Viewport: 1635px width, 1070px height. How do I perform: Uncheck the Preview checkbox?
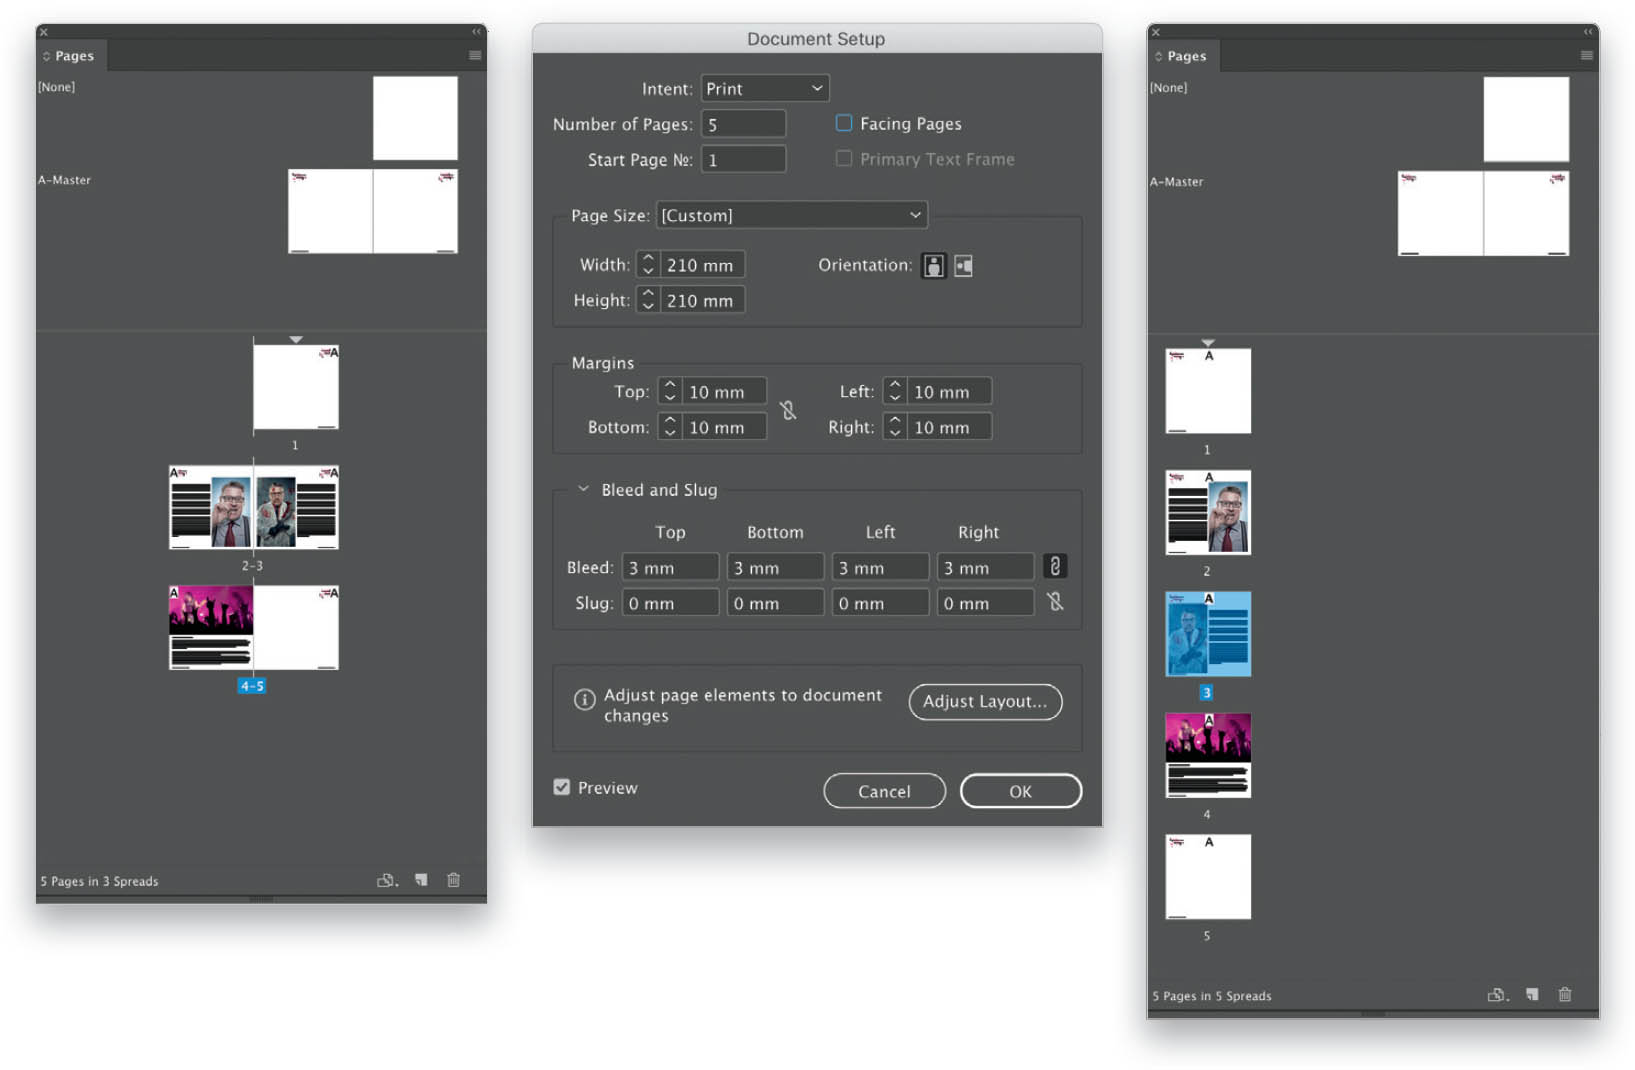(562, 787)
